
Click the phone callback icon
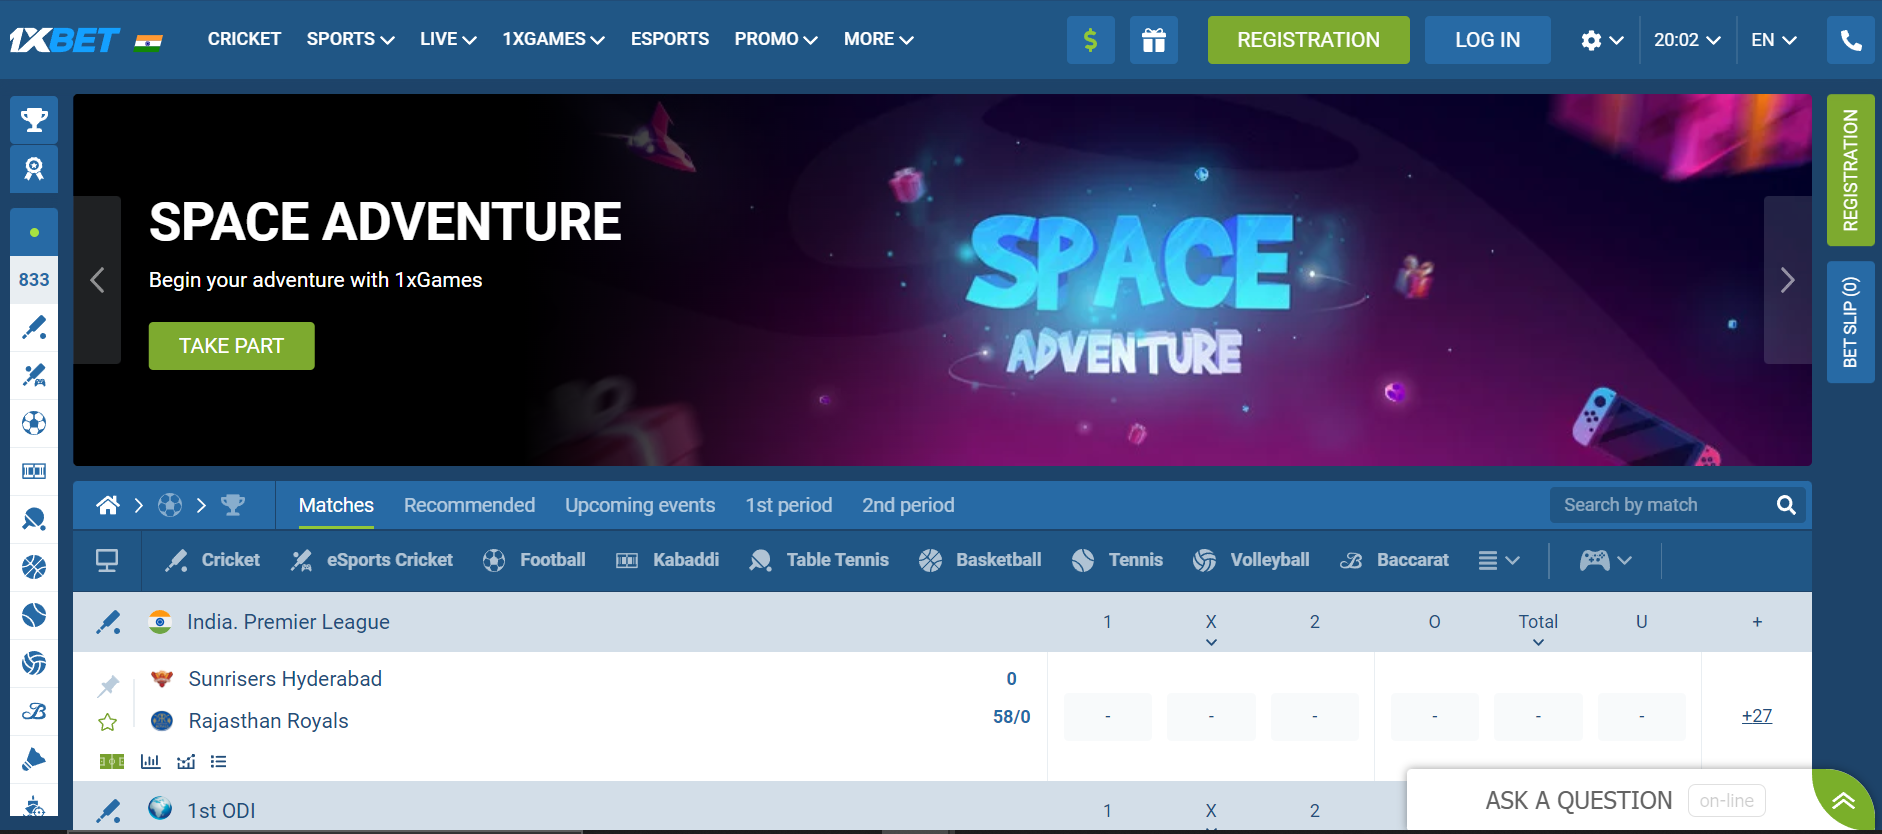tap(1851, 40)
